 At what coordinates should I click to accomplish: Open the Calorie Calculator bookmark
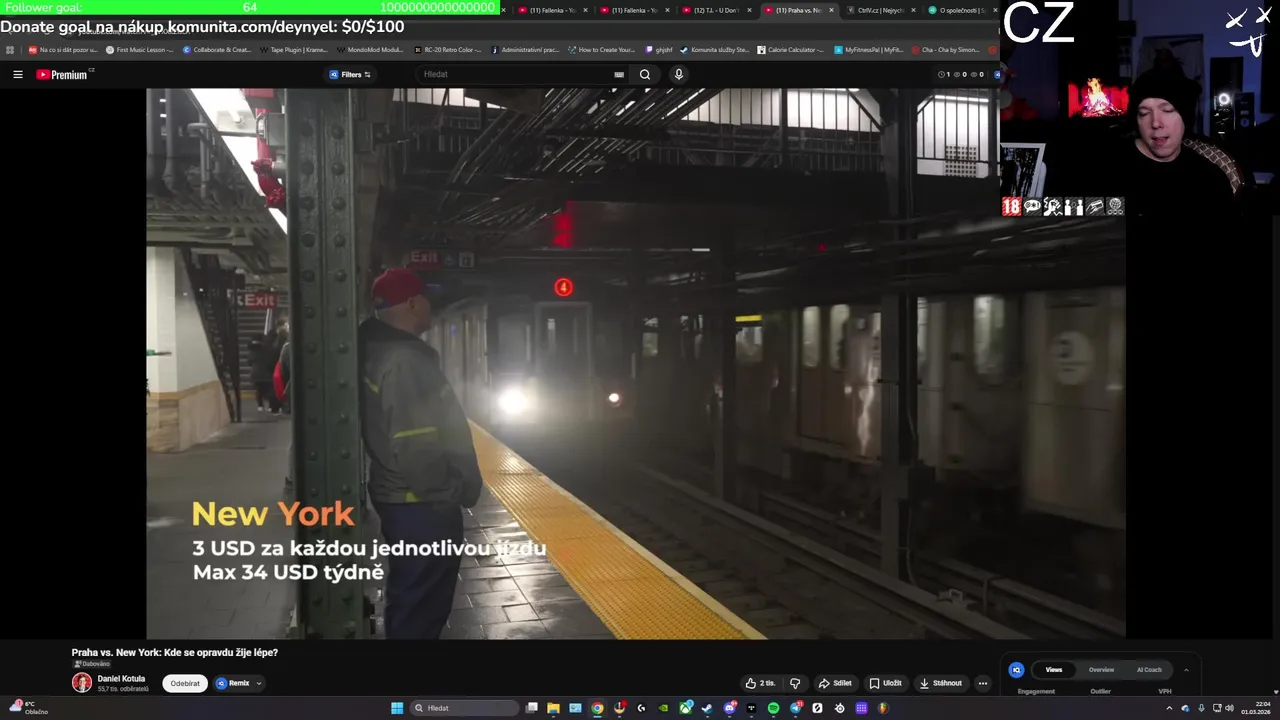(x=790, y=49)
